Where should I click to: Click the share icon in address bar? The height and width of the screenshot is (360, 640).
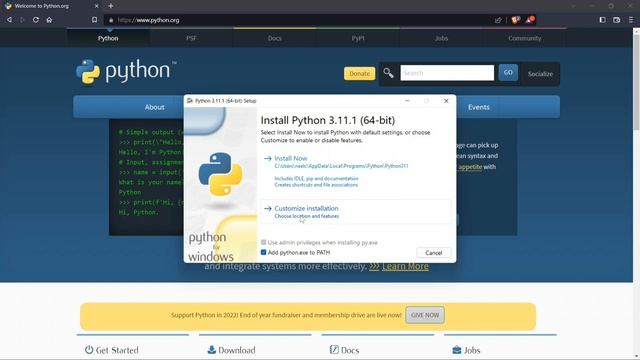(x=498, y=20)
